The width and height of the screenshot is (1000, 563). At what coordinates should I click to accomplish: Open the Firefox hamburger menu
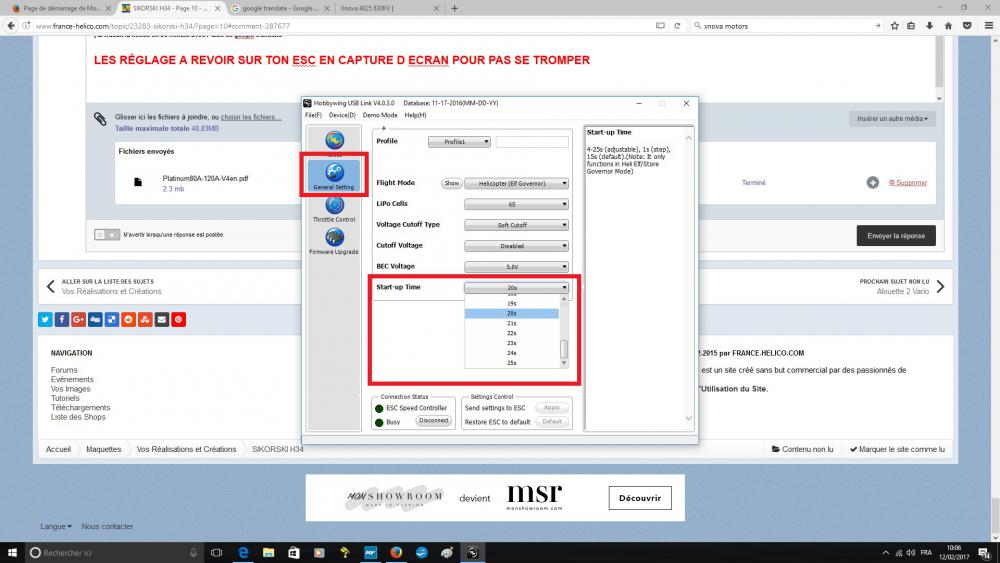click(989, 26)
